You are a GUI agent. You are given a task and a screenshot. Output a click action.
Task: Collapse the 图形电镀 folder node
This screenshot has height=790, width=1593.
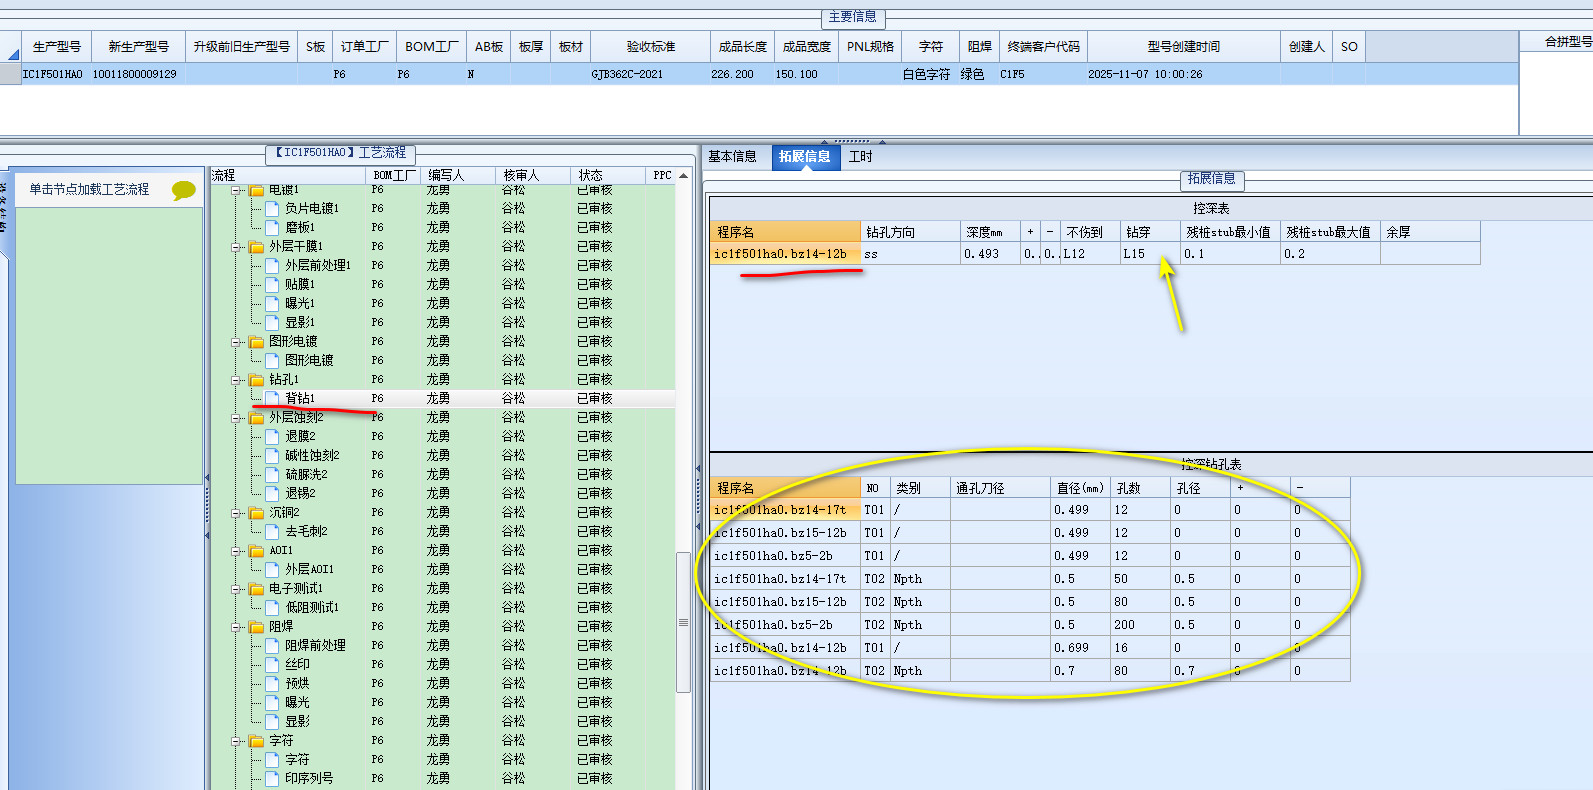pyautogui.click(x=237, y=342)
